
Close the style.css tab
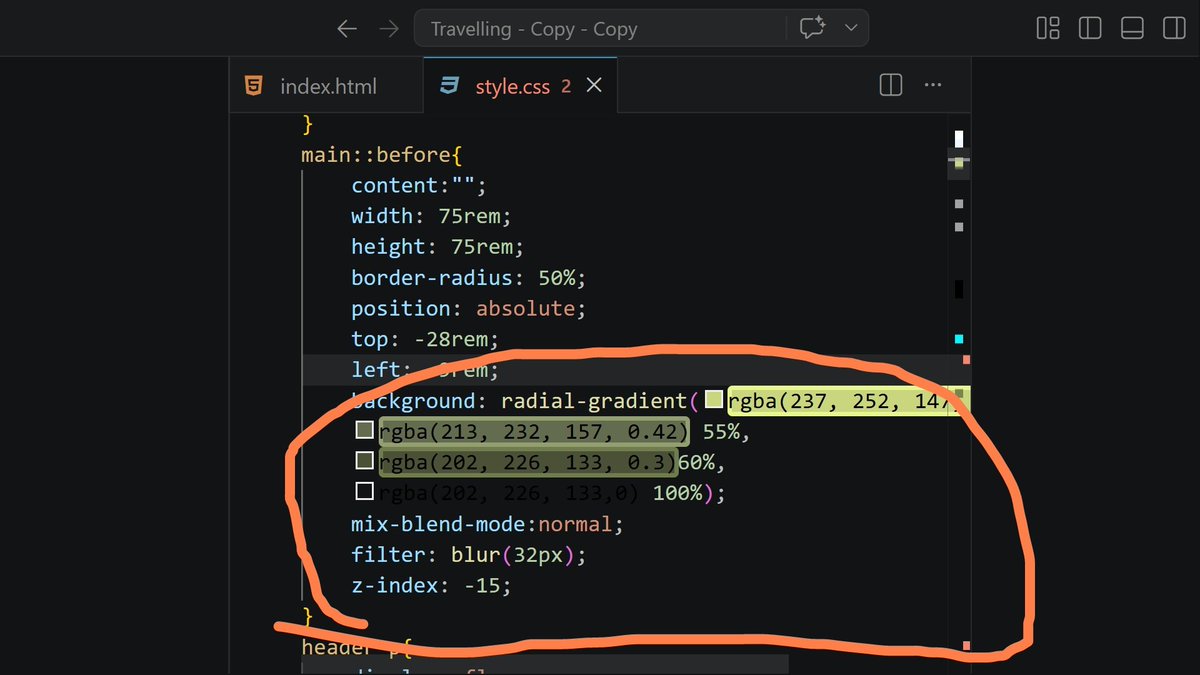(x=594, y=86)
